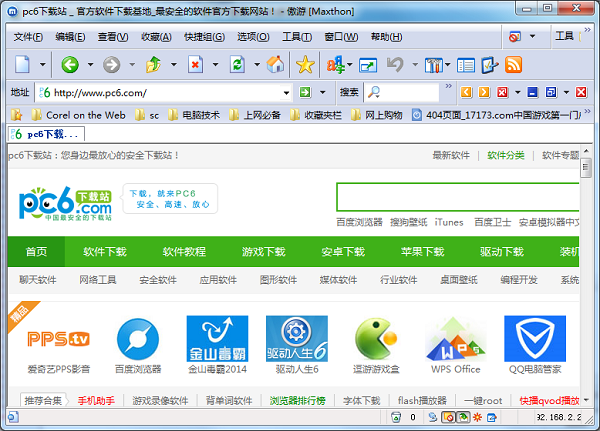Expand the Back history dropdown arrow
Viewport: 600px width, 431px height.
90,64
